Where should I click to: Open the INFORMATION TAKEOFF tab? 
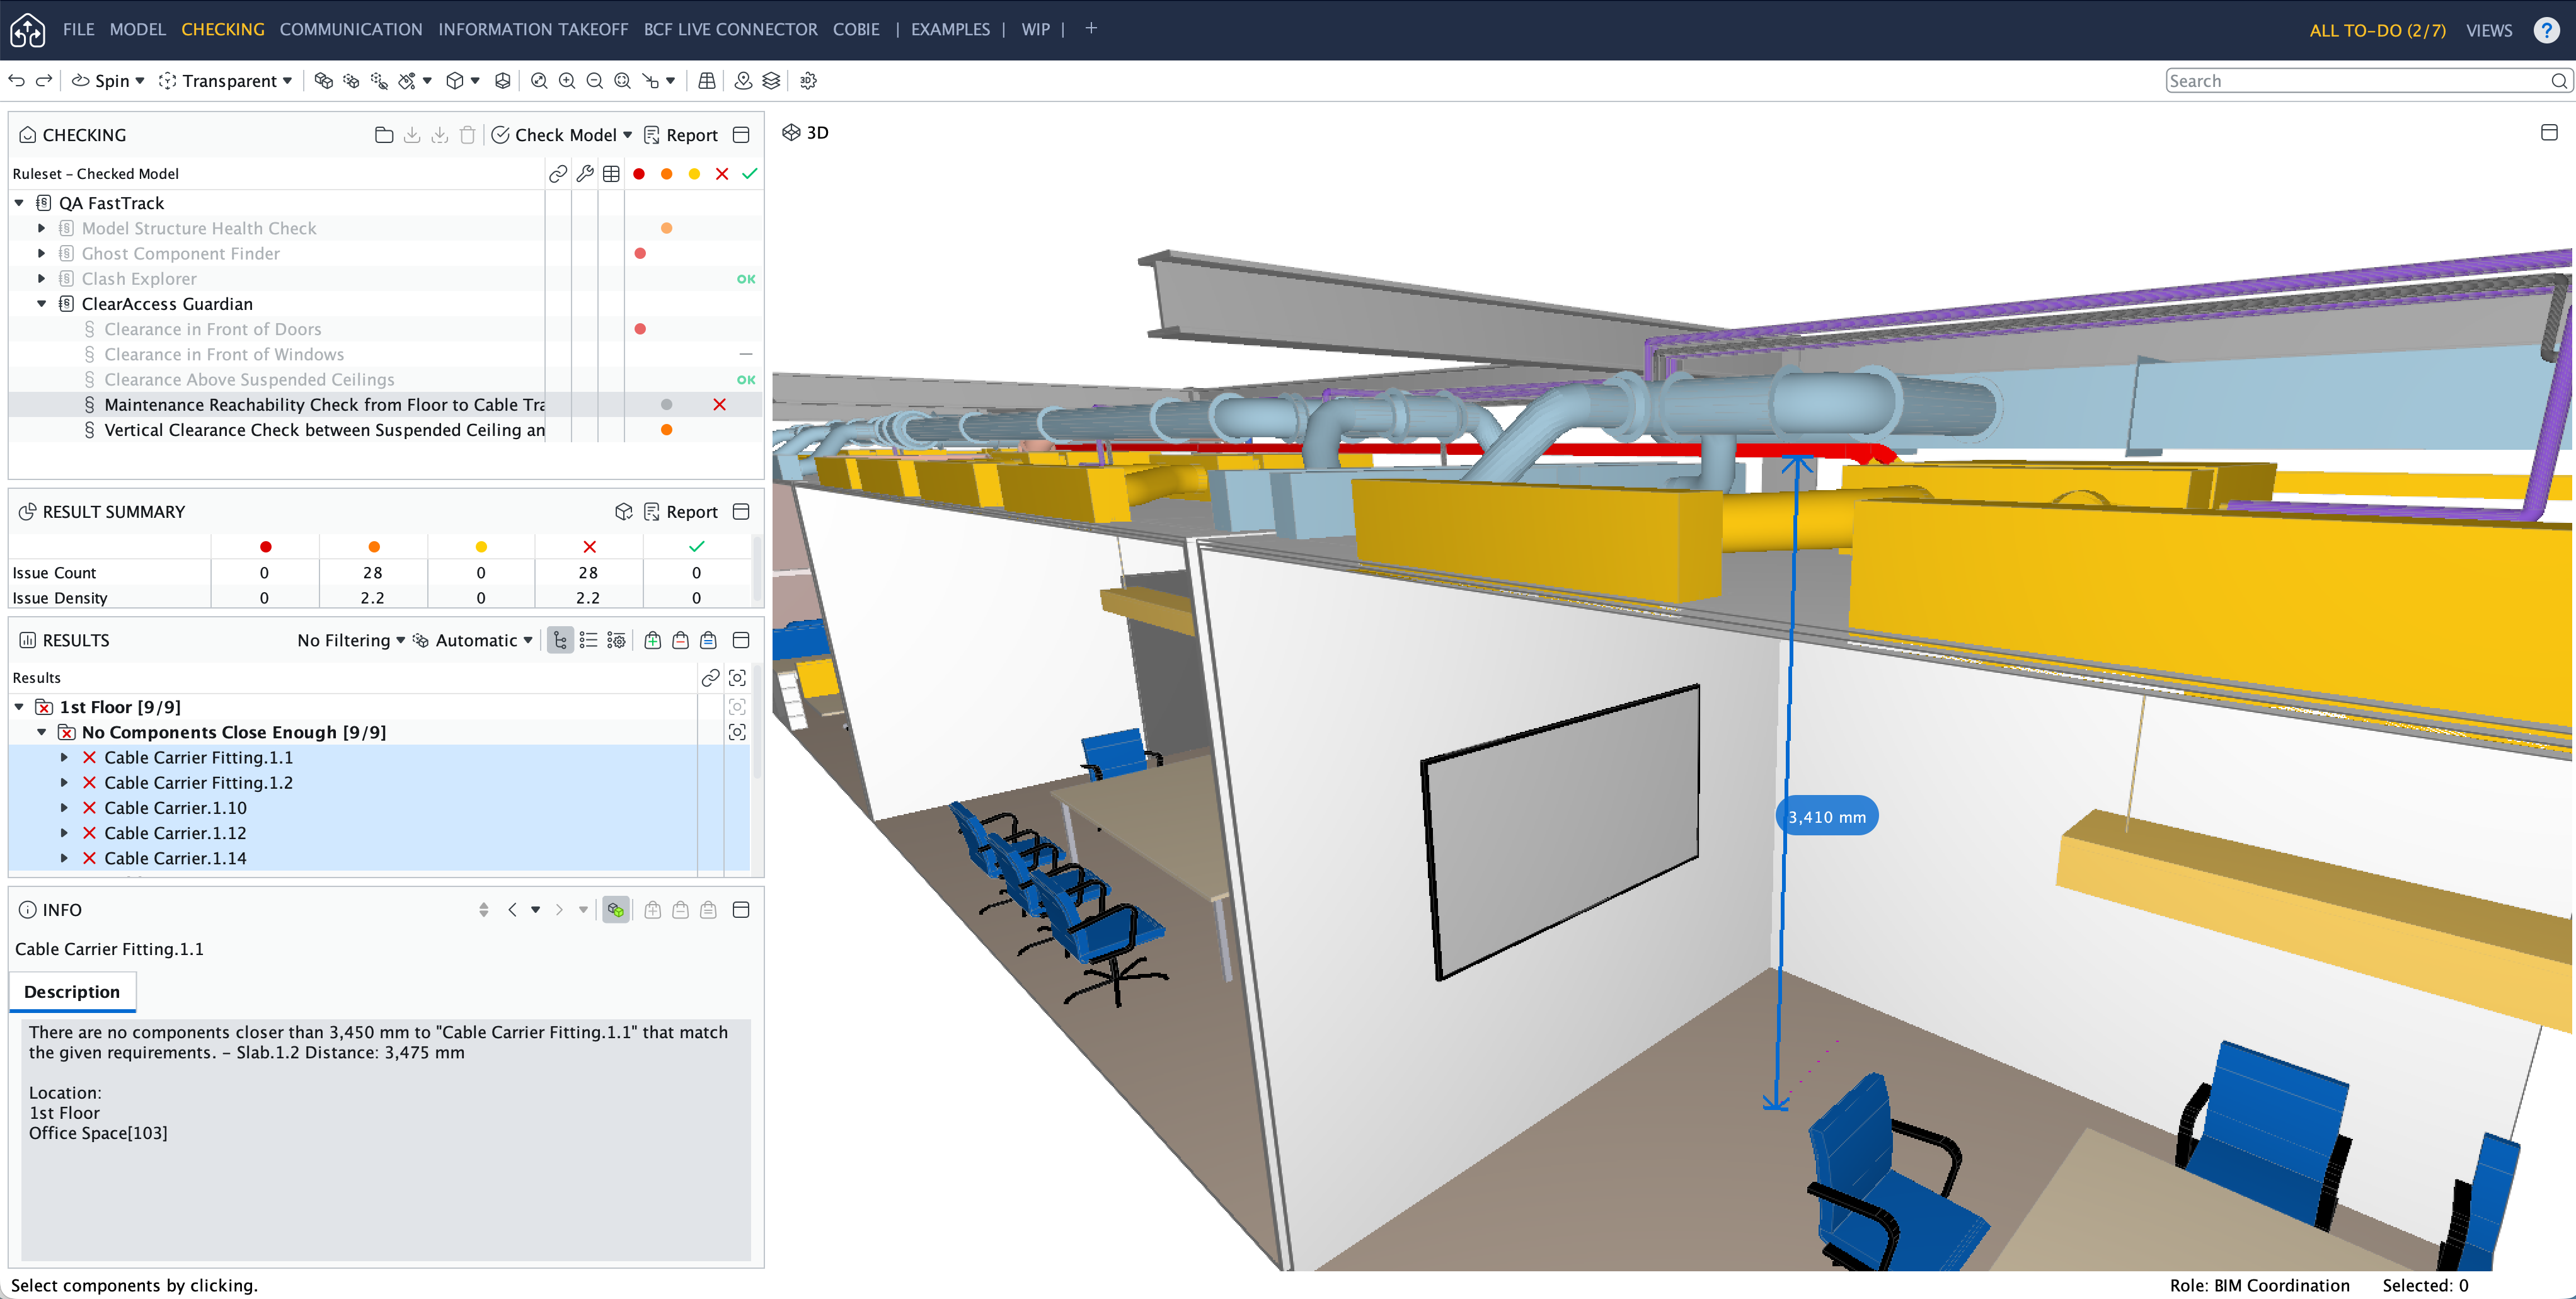point(532,29)
